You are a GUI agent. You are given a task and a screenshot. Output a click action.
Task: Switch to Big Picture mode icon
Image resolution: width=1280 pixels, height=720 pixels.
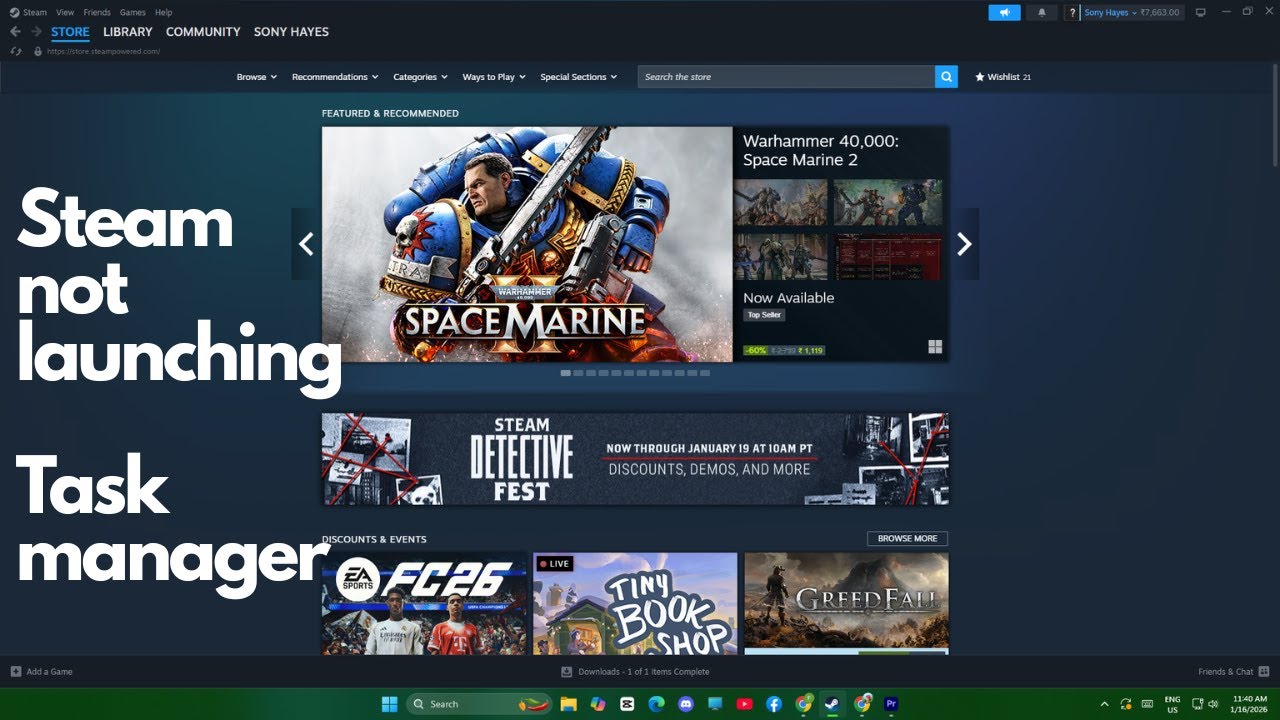pyautogui.click(x=1201, y=12)
